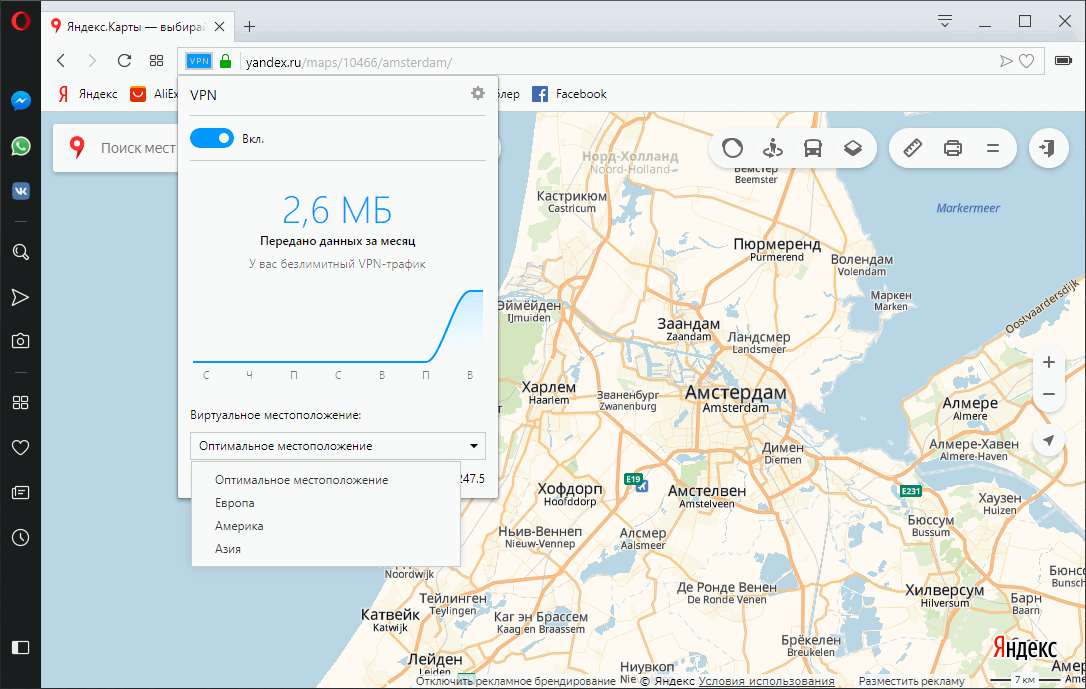Add page to bookmarks heart in address bar
This screenshot has width=1086, height=689.
pyautogui.click(x=1026, y=62)
